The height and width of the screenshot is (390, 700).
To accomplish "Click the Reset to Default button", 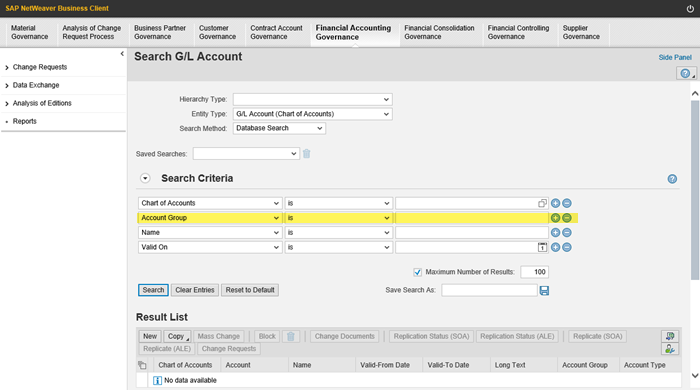I will (250, 290).
